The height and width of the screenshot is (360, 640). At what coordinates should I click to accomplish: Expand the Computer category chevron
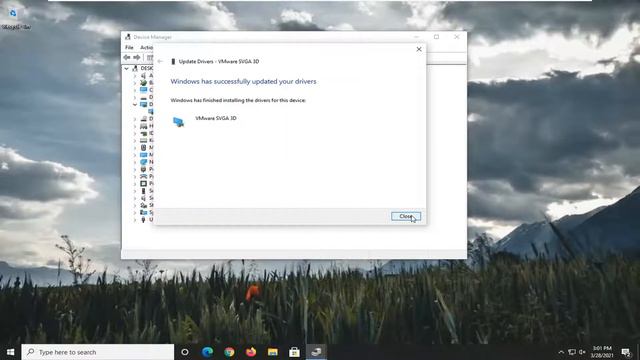[135, 90]
